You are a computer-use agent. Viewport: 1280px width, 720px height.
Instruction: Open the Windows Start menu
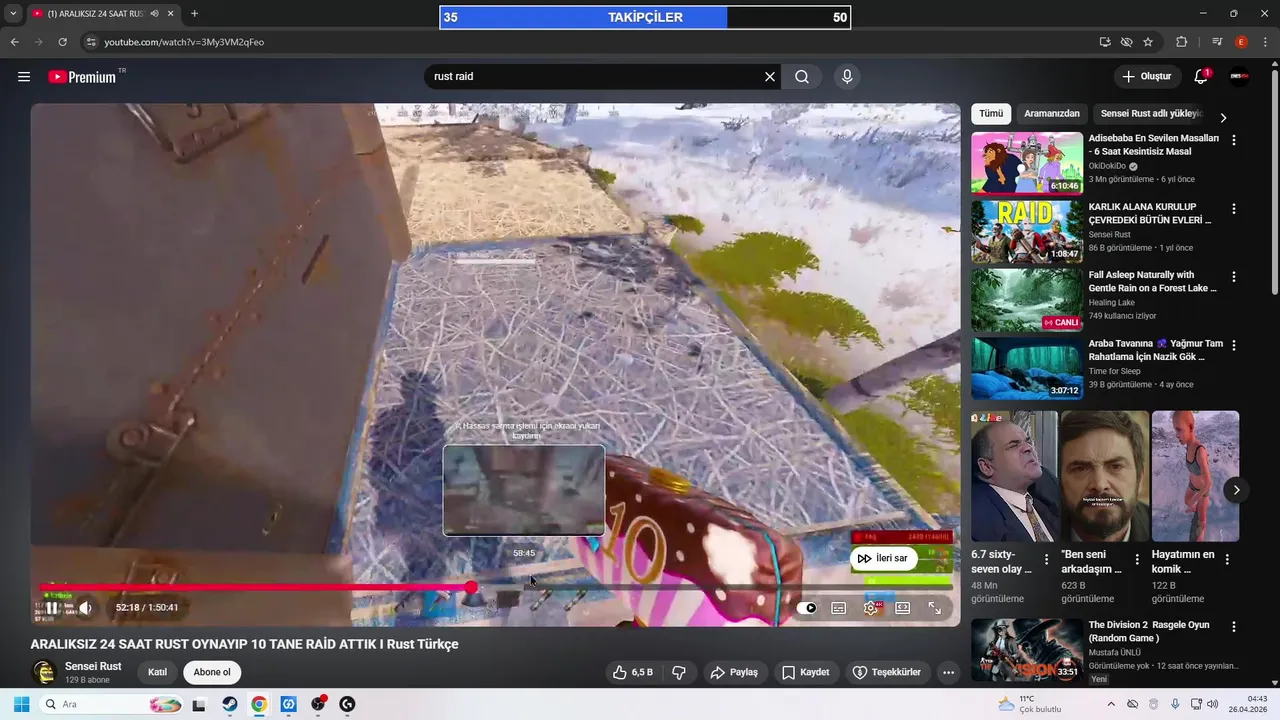(x=21, y=704)
